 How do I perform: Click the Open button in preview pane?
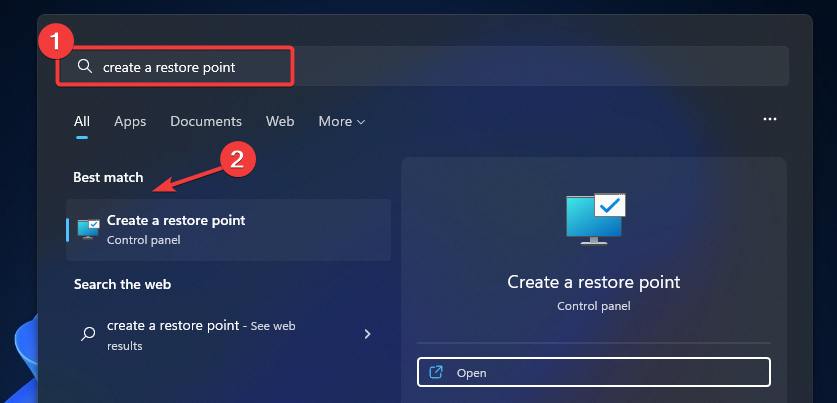tap(594, 372)
